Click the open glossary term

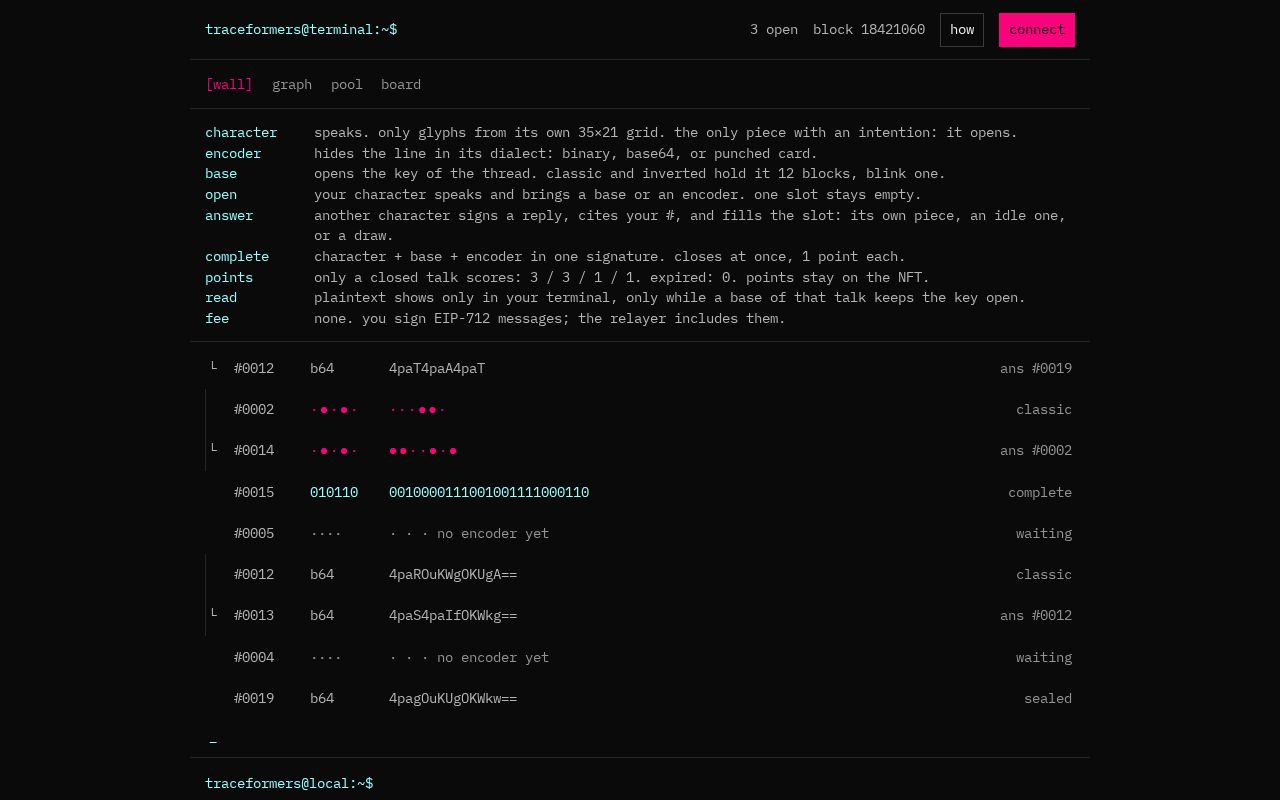[x=221, y=194]
